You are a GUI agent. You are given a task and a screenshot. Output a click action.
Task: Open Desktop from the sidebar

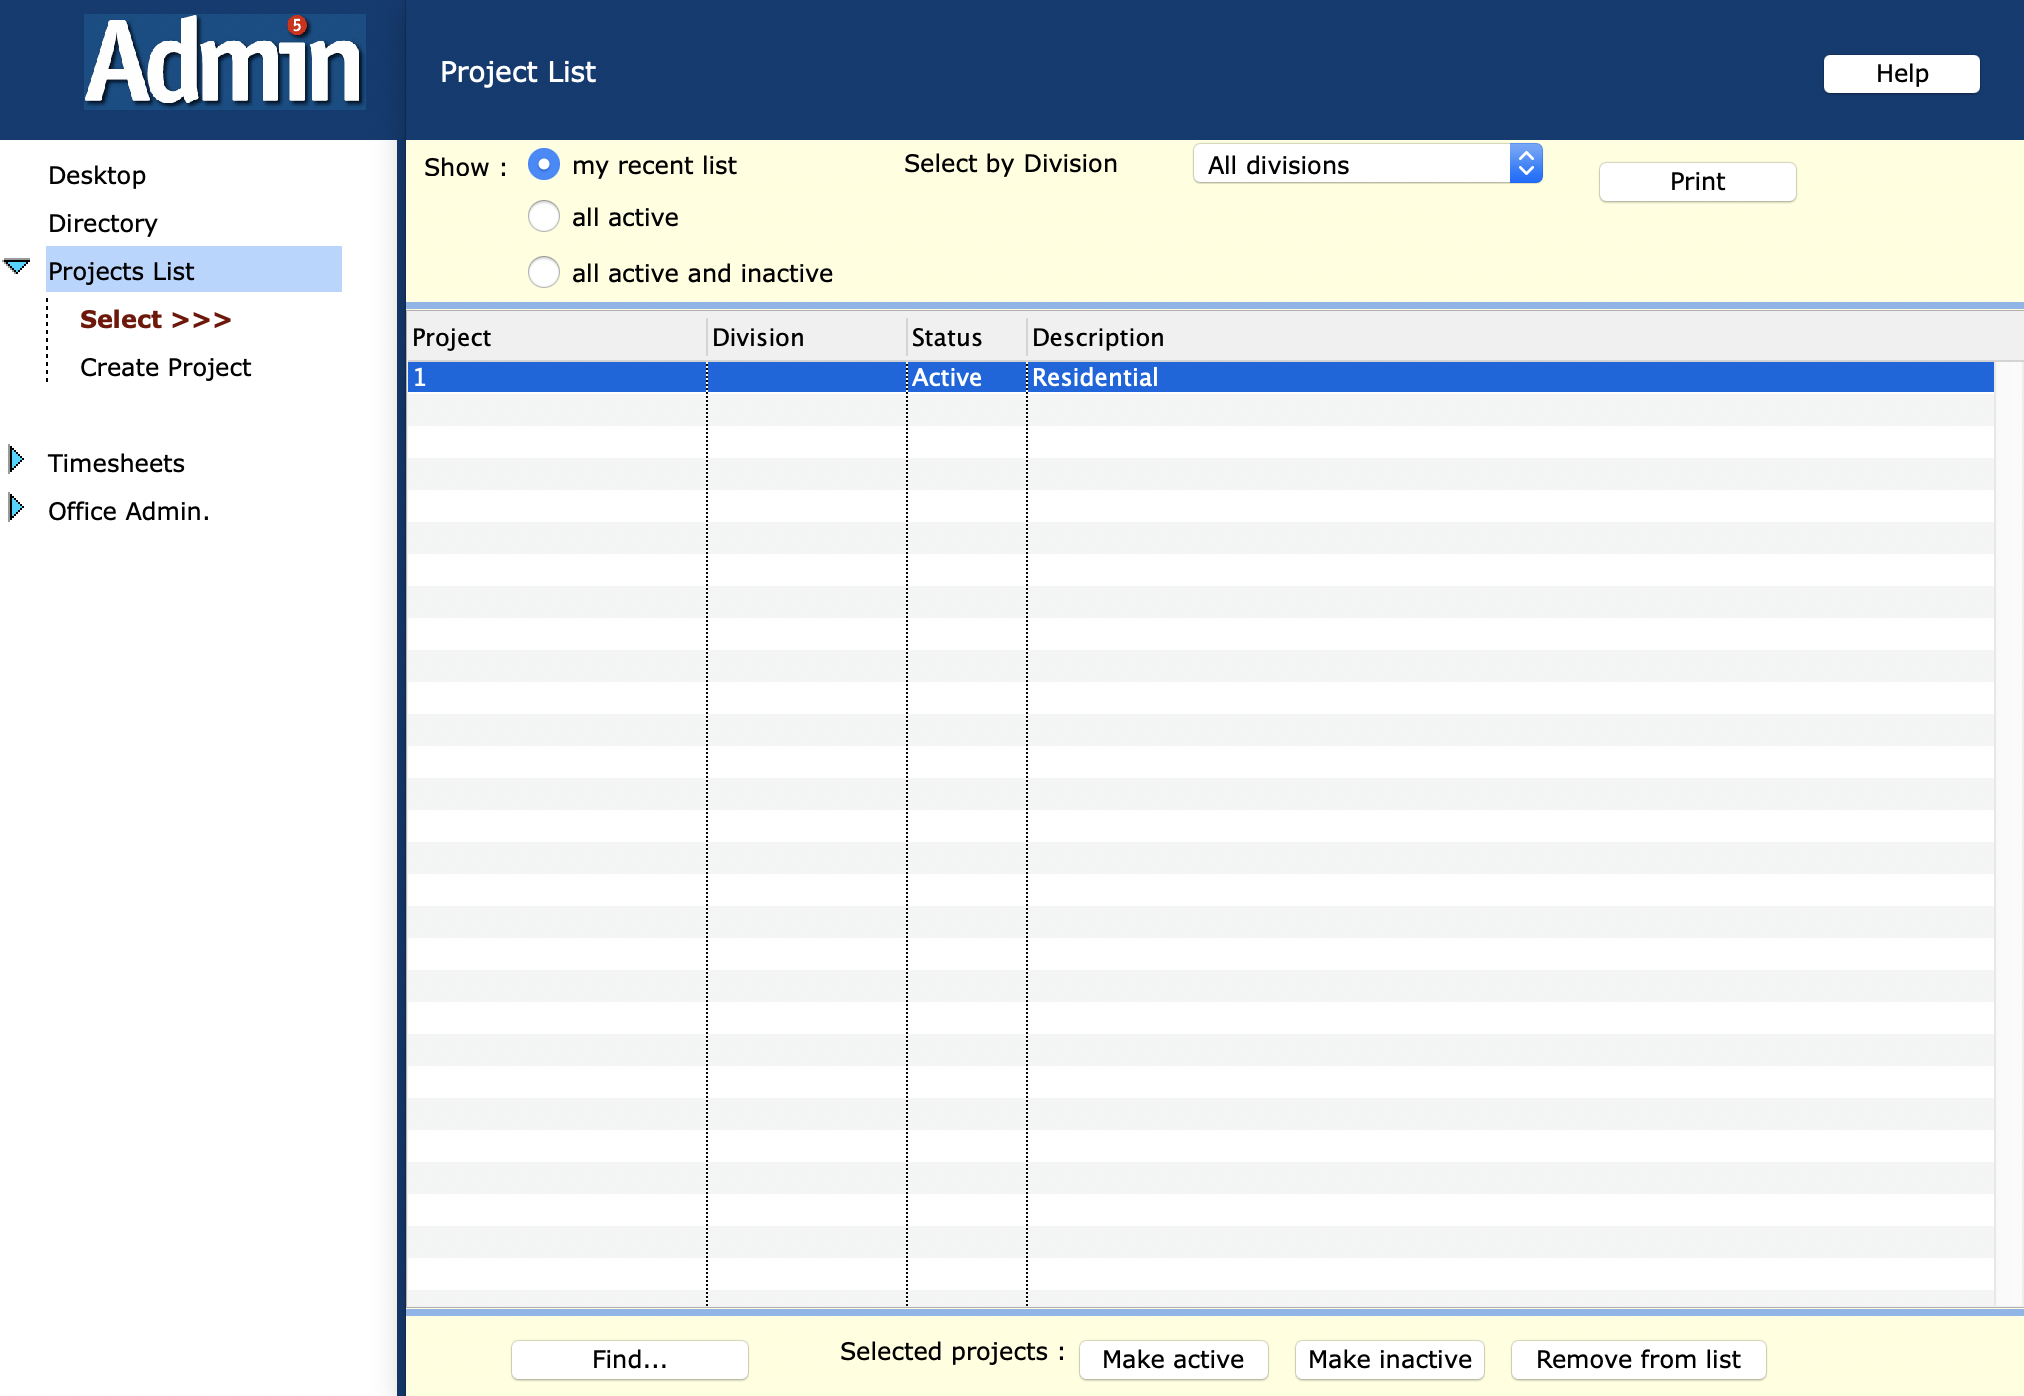[97, 175]
